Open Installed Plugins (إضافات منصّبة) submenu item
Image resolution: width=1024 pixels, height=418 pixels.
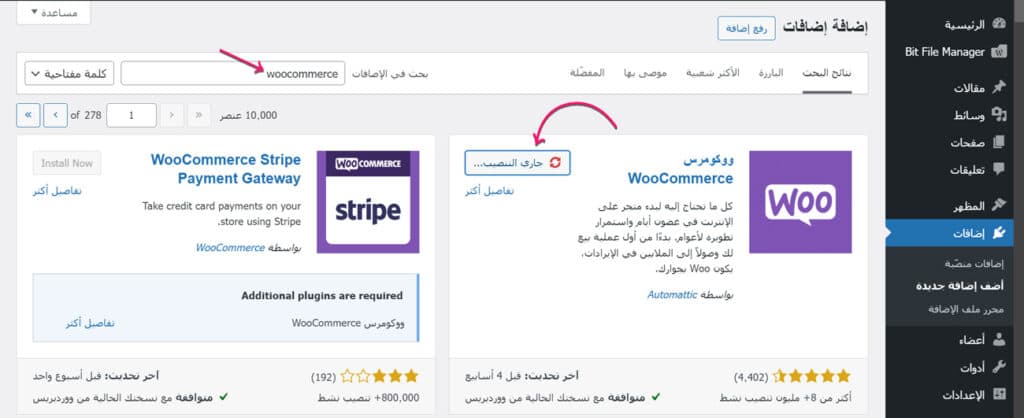974,264
